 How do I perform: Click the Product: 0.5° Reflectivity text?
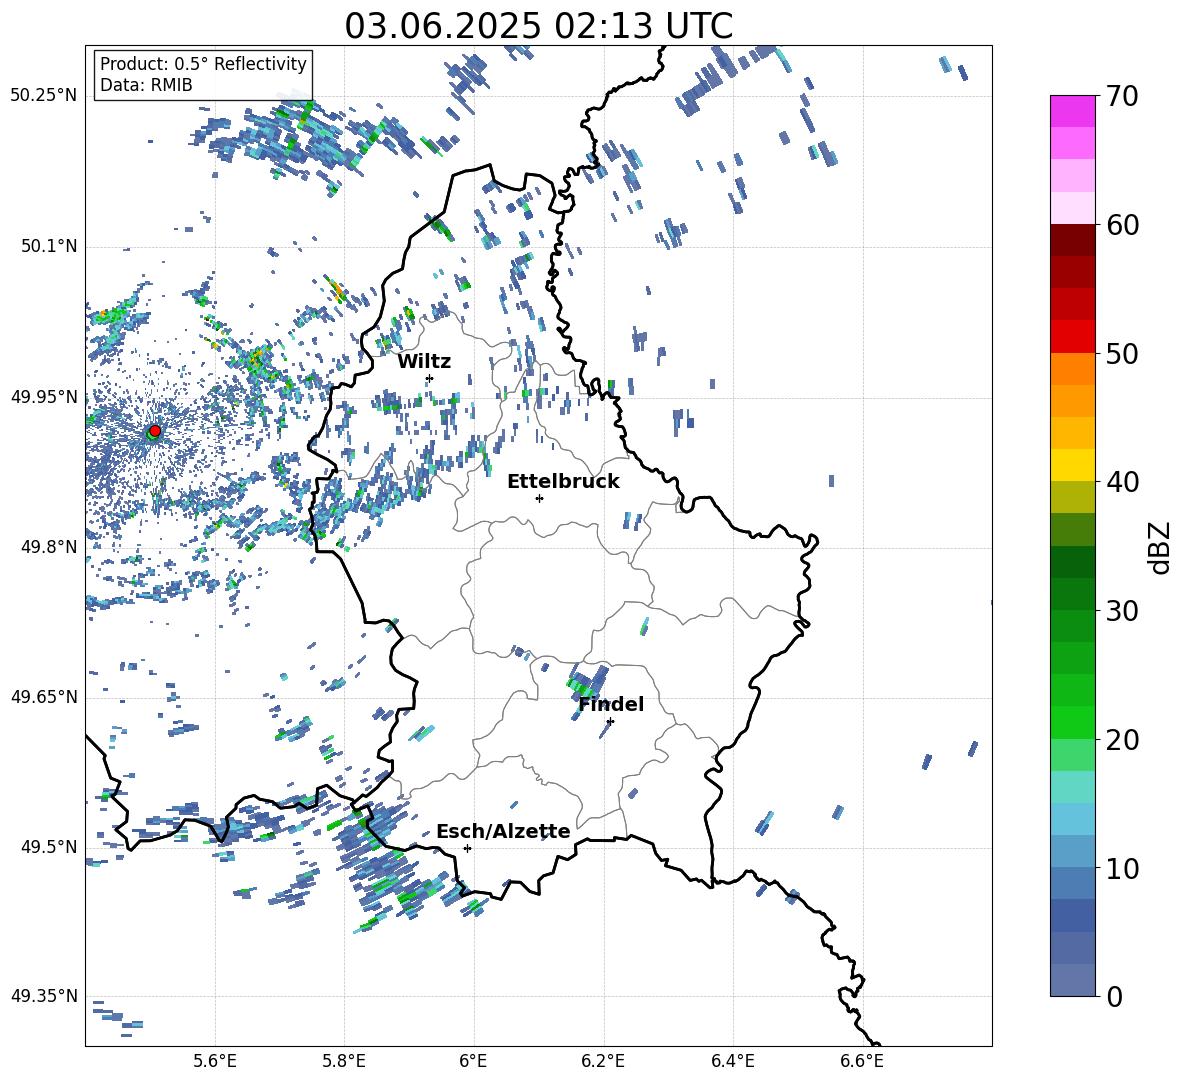click(203, 64)
